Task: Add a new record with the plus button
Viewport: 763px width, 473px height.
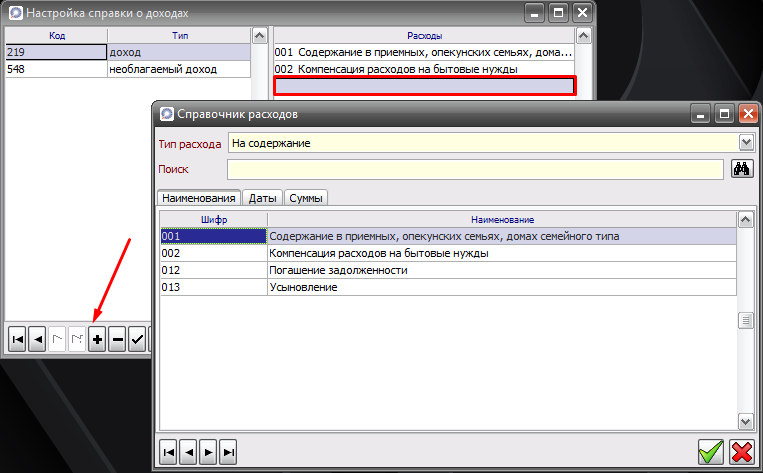Action: [97, 340]
